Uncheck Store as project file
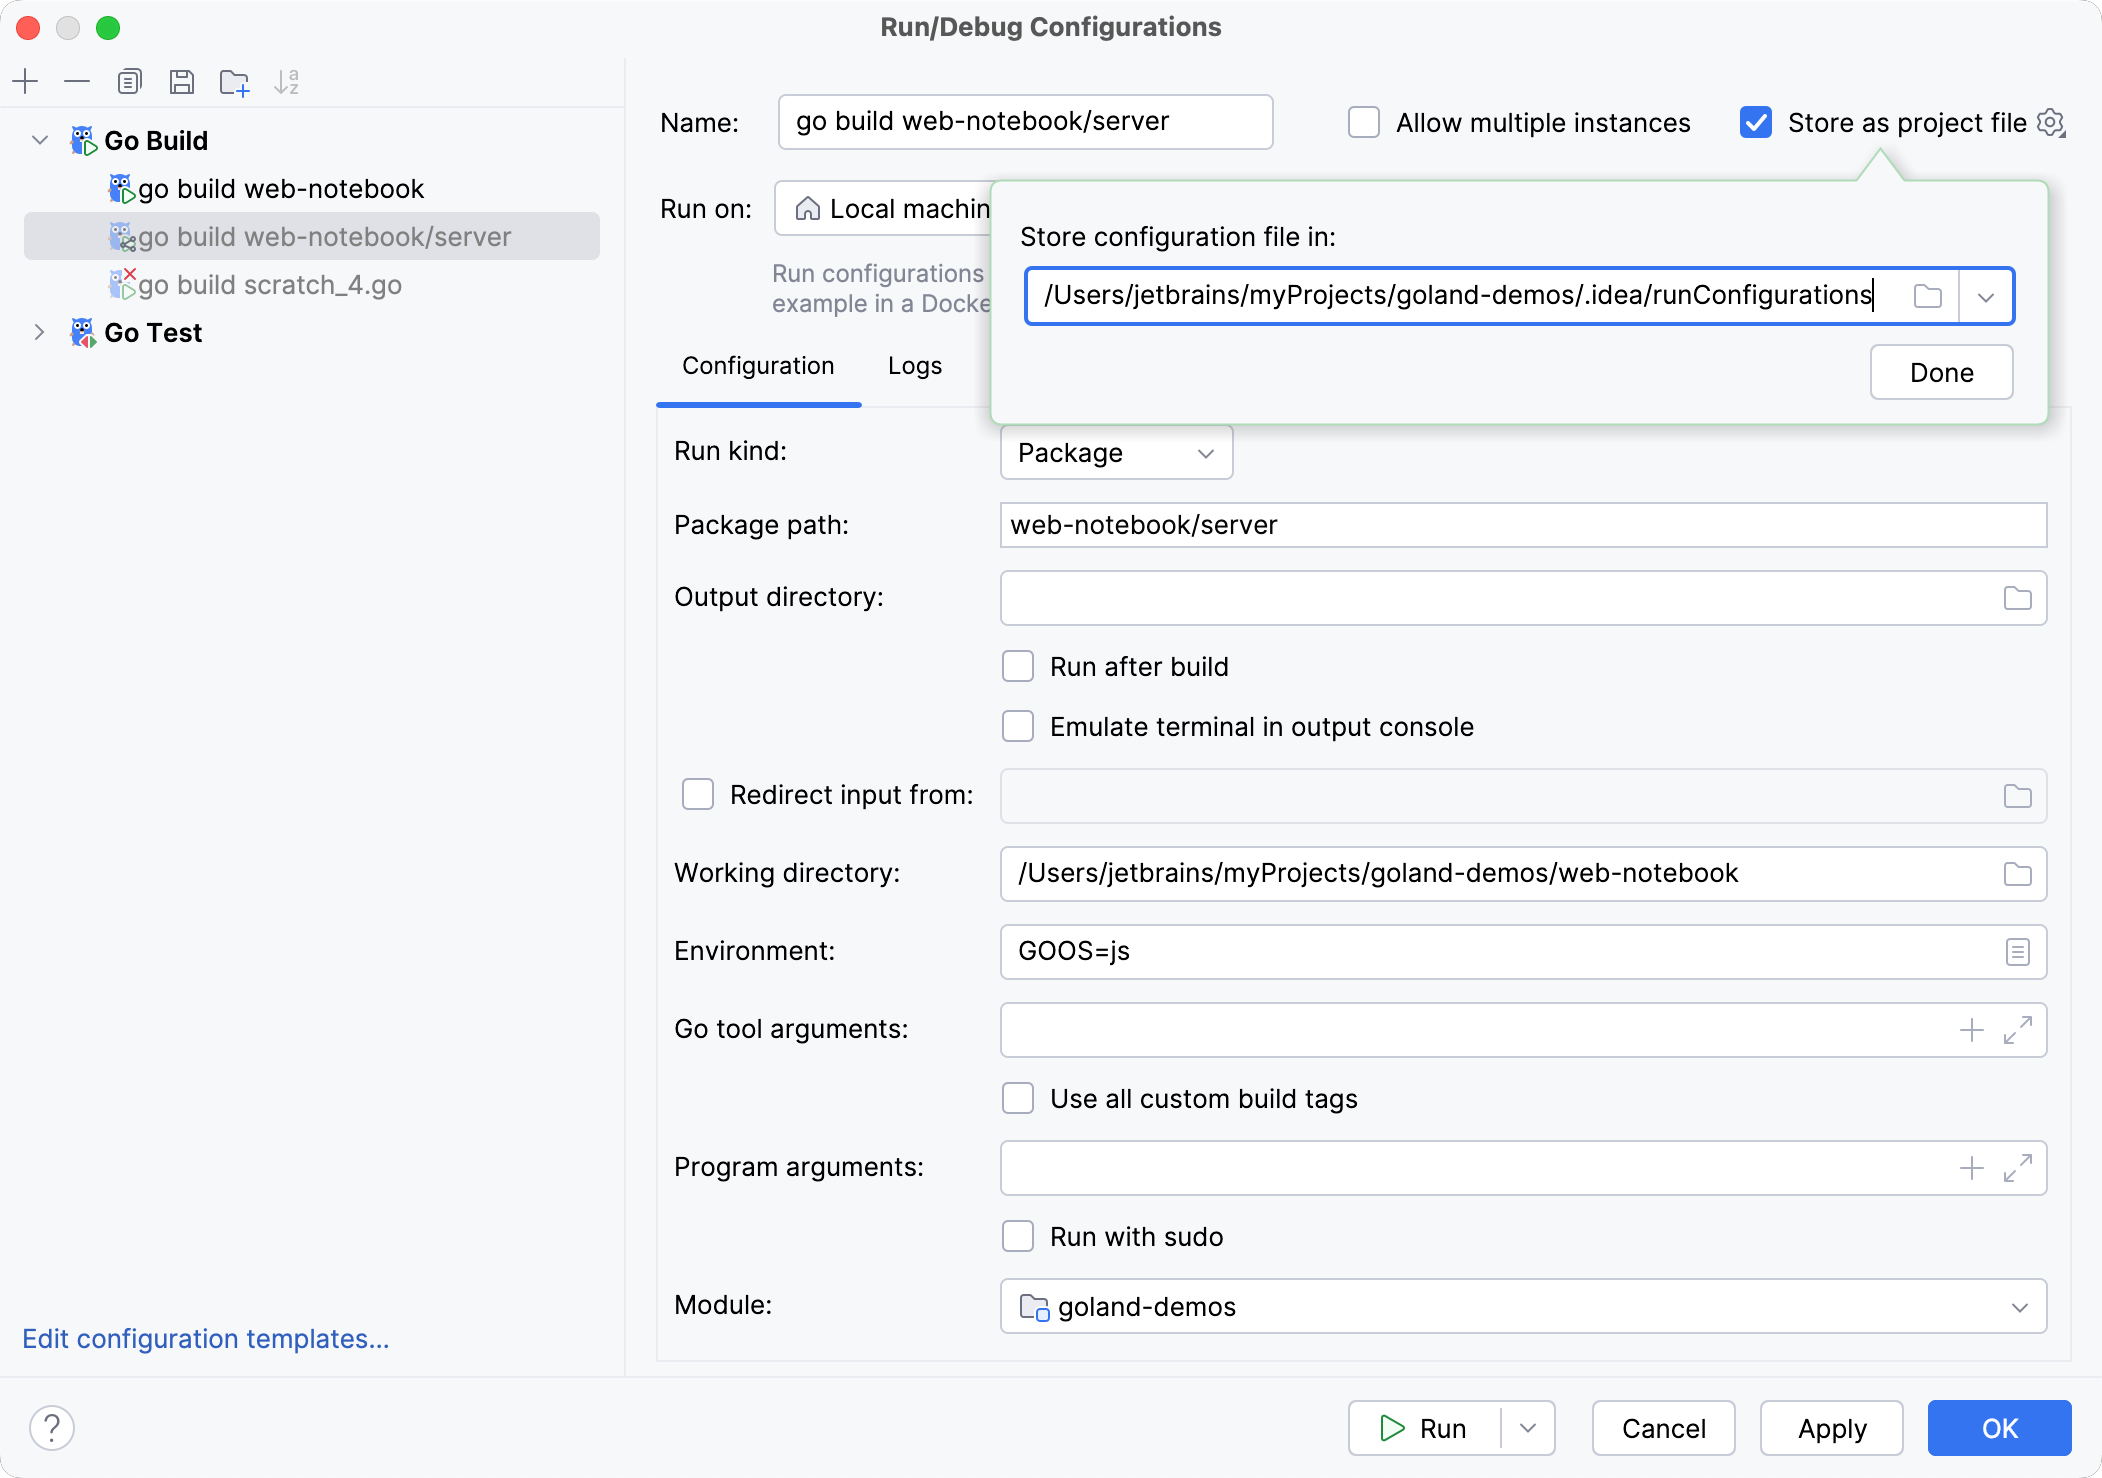The width and height of the screenshot is (2102, 1478). click(x=1756, y=122)
